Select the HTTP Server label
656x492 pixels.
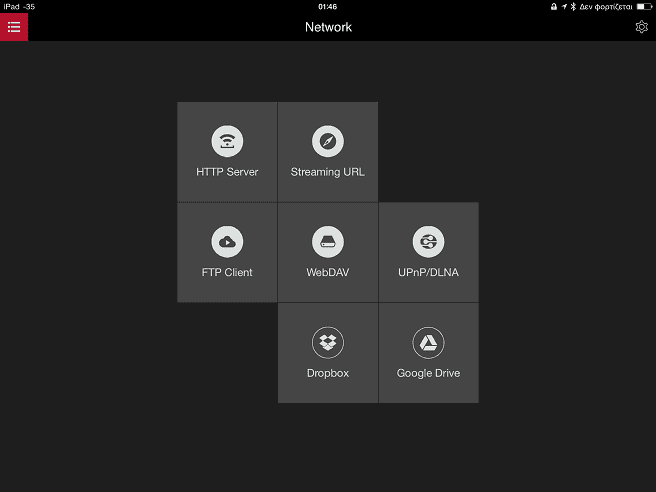[227, 172]
